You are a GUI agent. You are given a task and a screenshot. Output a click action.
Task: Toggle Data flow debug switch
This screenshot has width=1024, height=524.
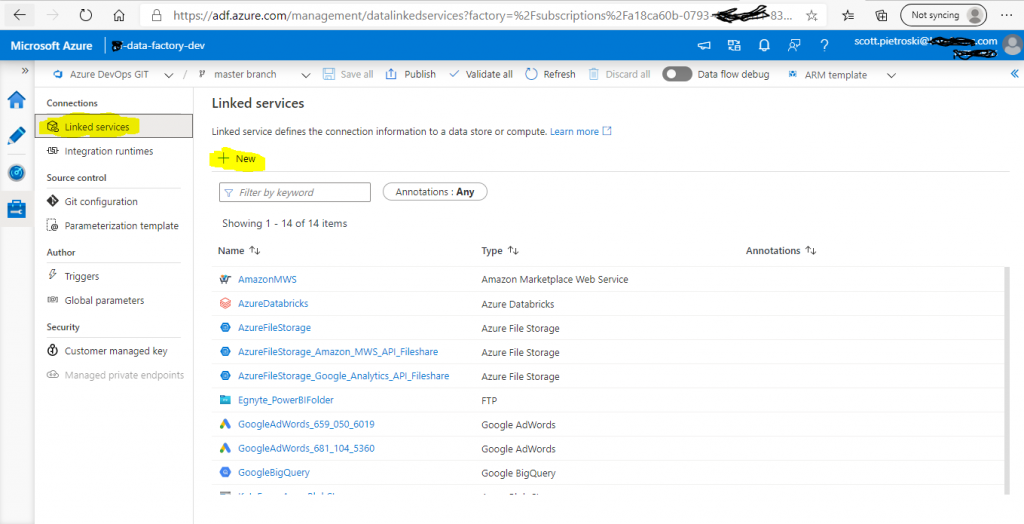677,74
